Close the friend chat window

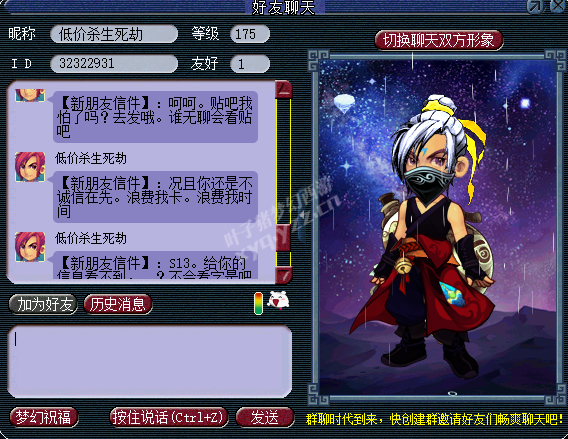click(x=558, y=5)
